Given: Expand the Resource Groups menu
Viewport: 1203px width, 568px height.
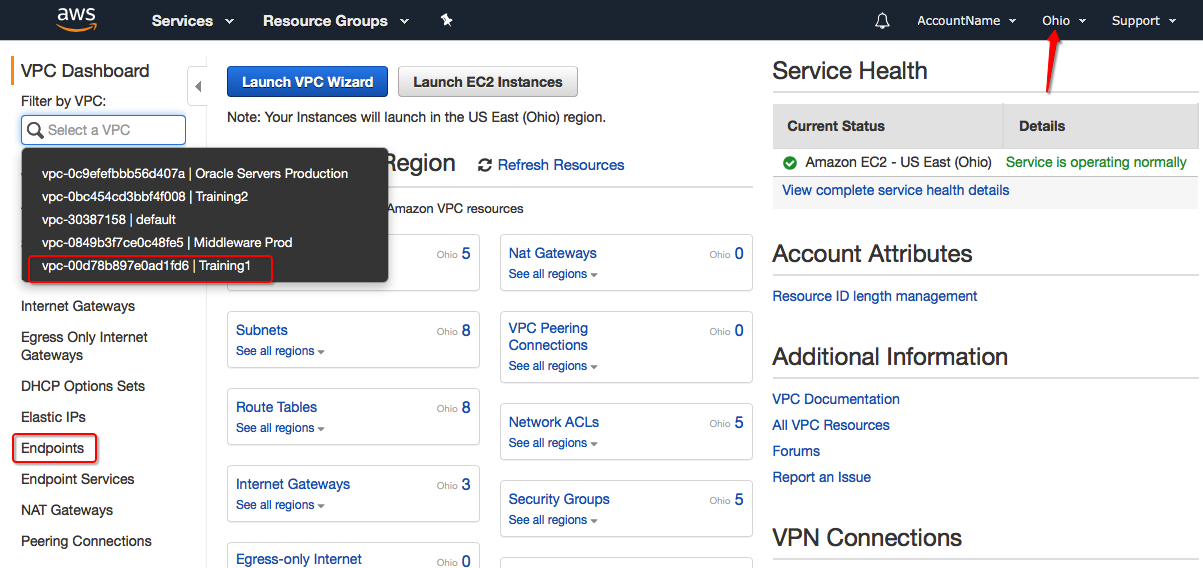Looking at the screenshot, I should tap(335, 21).
